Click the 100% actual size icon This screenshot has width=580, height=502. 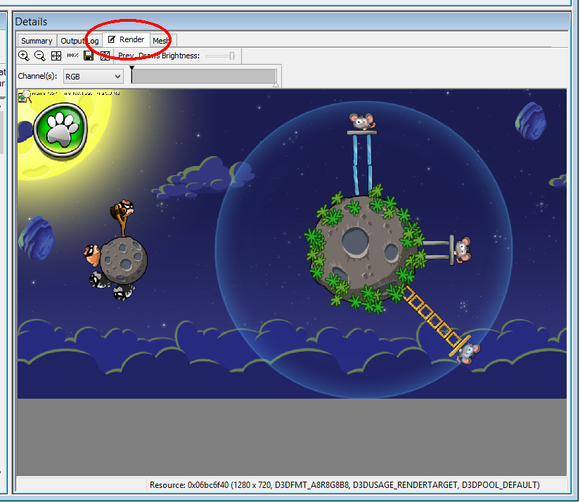coord(72,55)
